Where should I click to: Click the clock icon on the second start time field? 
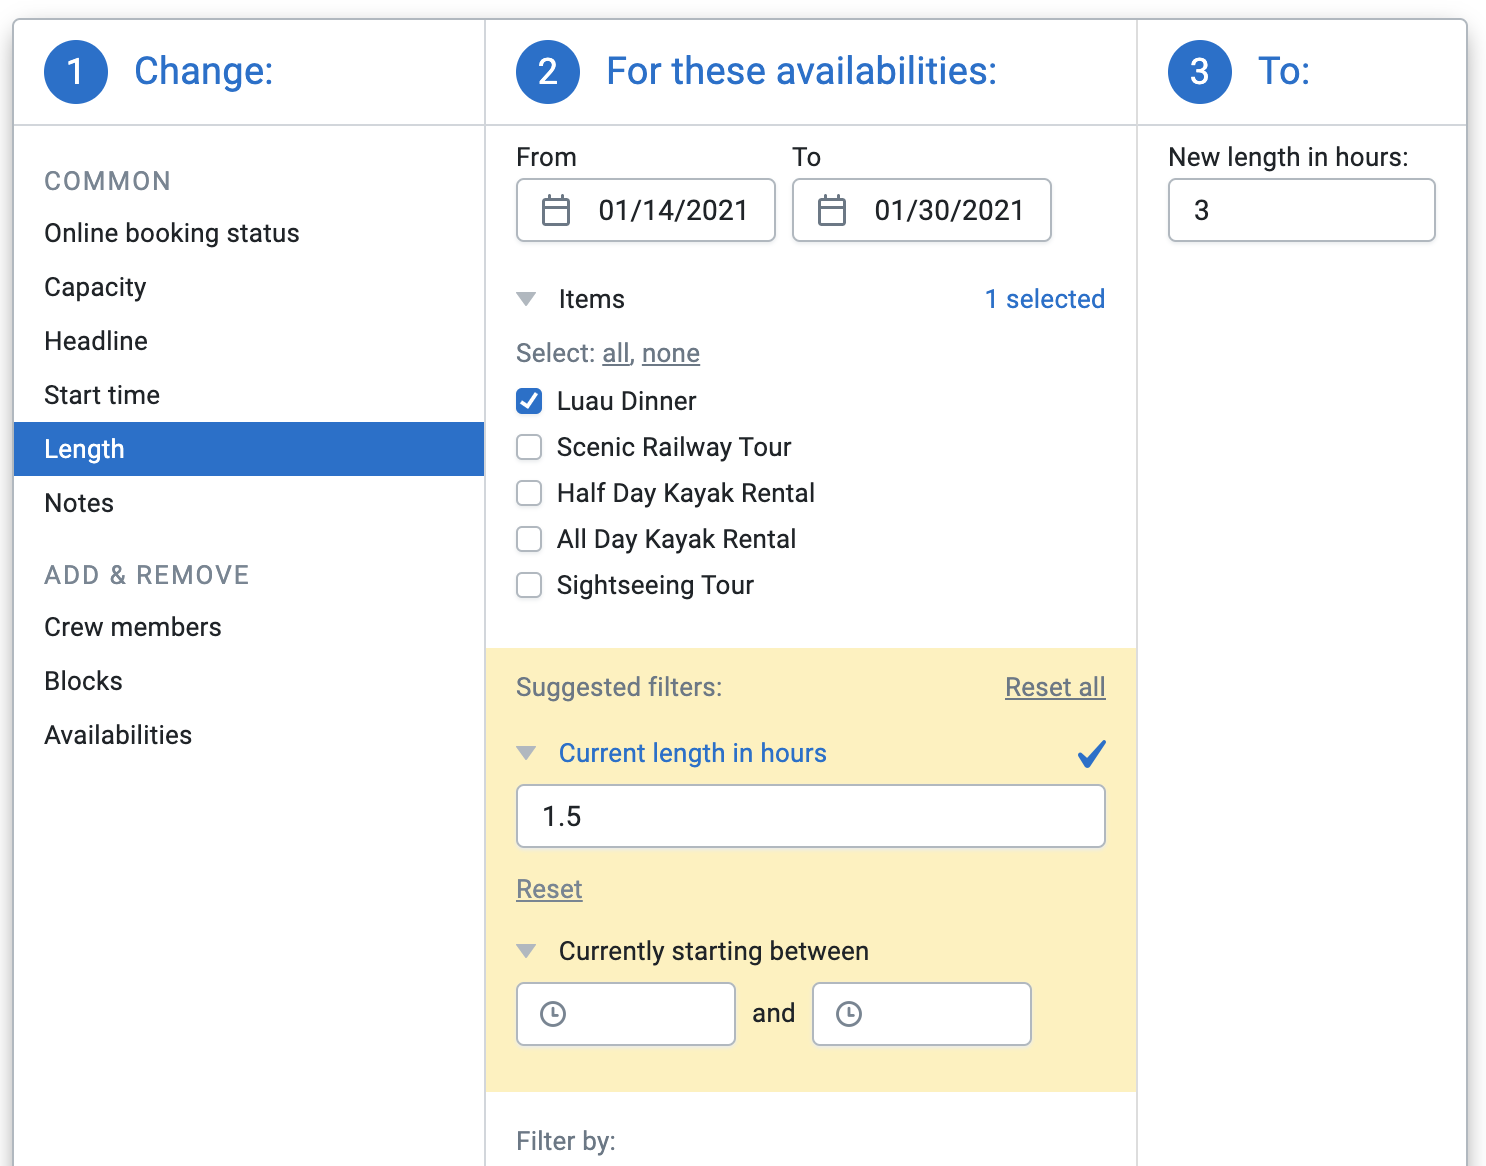click(x=849, y=1014)
